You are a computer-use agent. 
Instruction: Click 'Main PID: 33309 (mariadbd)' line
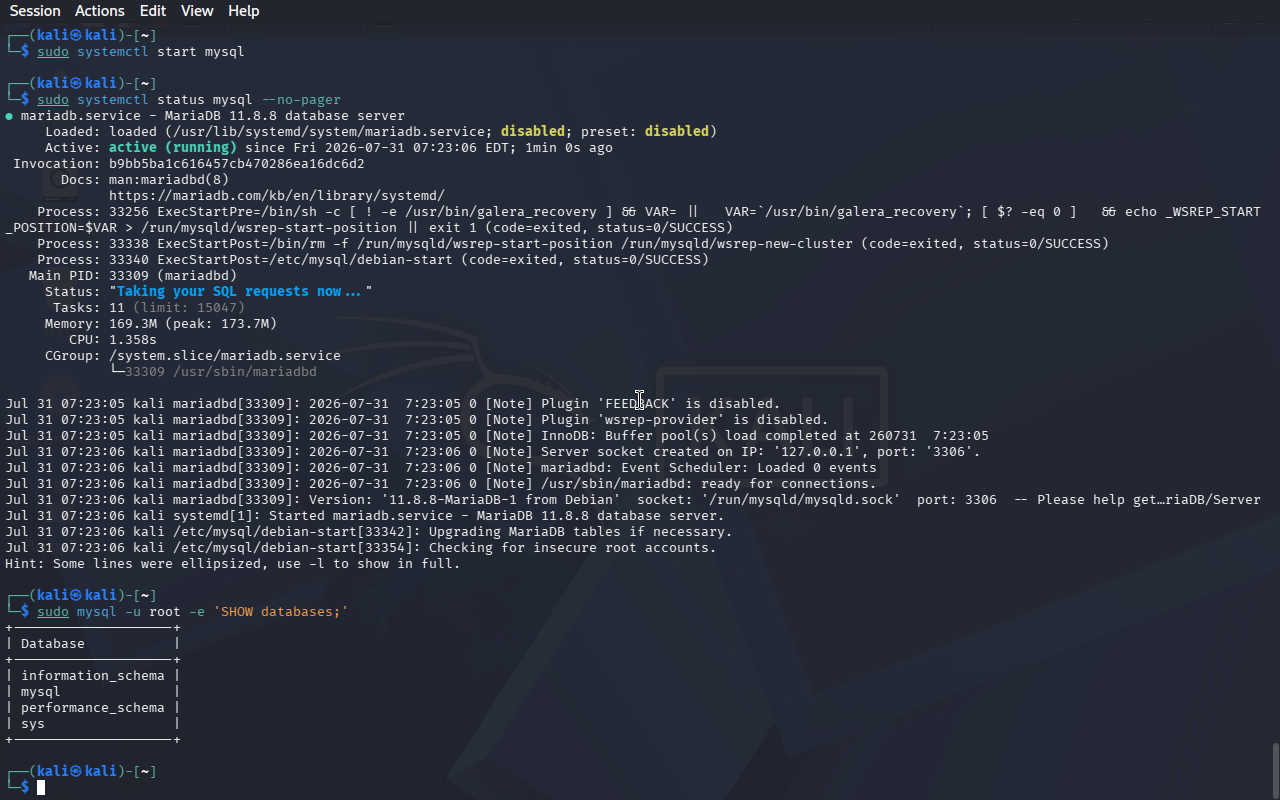click(x=133, y=276)
